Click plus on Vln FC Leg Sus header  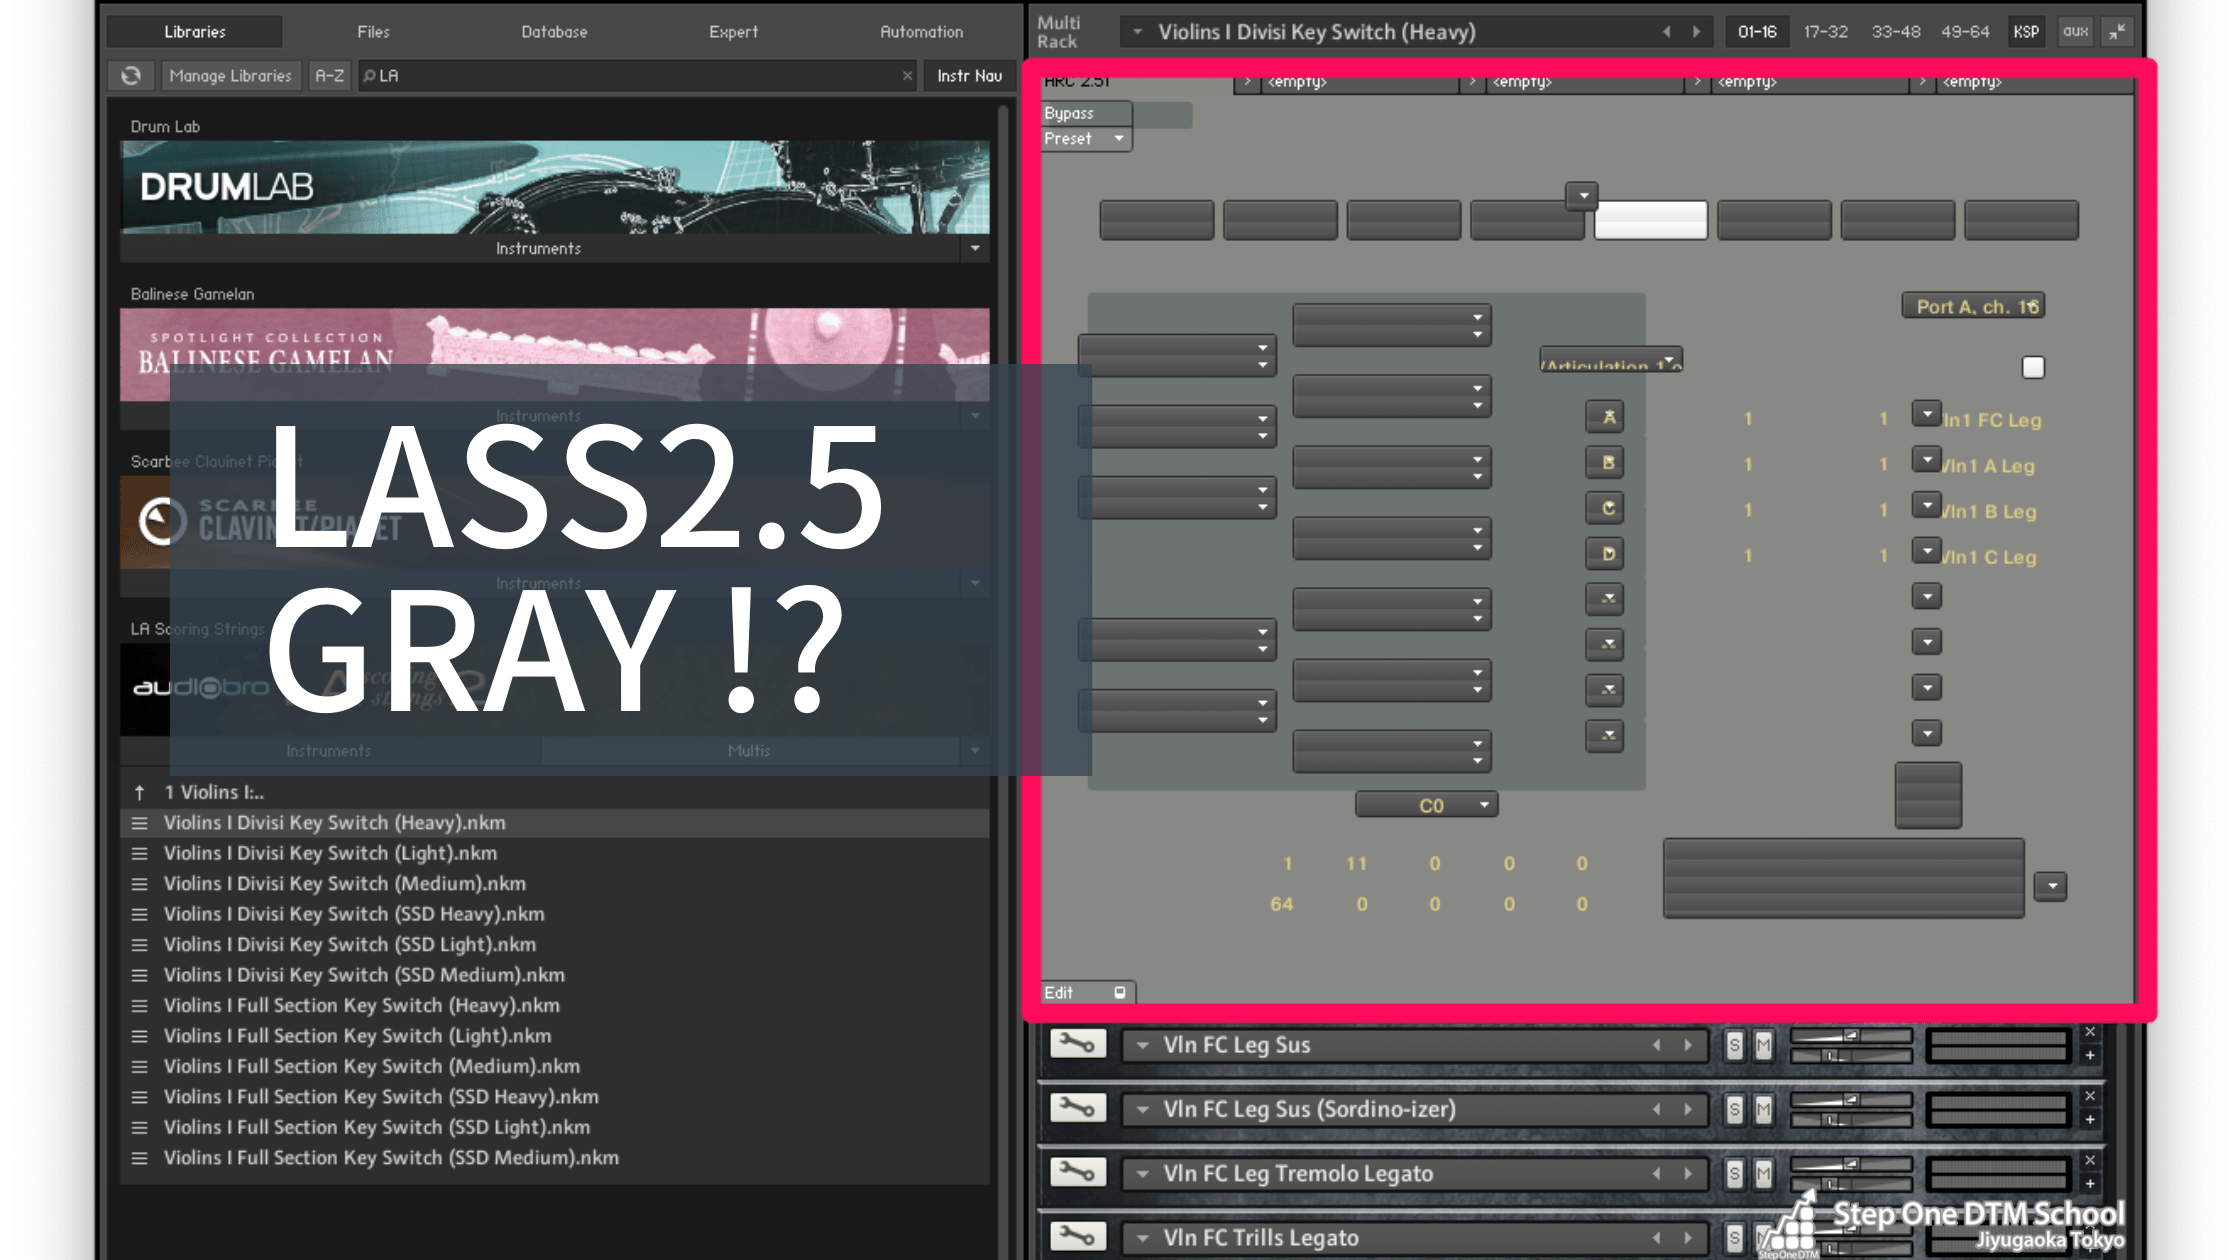(2090, 1055)
